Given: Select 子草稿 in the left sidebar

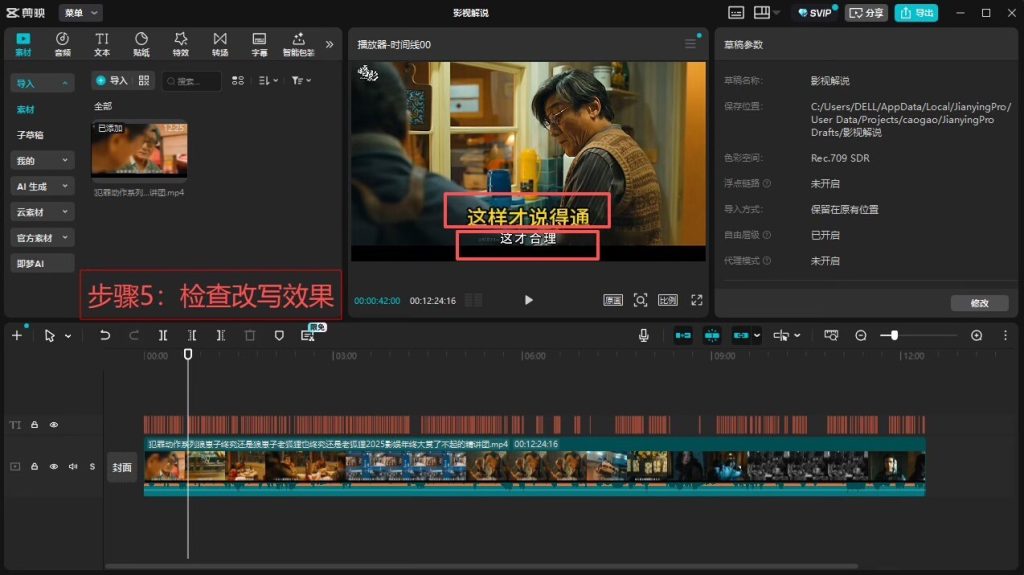Looking at the screenshot, I should pyautogui.click(x=30, y=135).
